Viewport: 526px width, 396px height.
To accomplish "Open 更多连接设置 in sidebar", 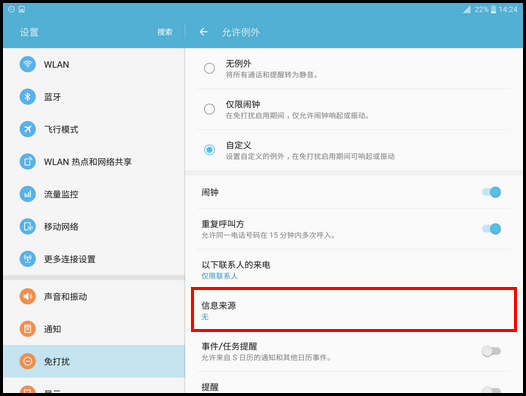I will (94, 259).
